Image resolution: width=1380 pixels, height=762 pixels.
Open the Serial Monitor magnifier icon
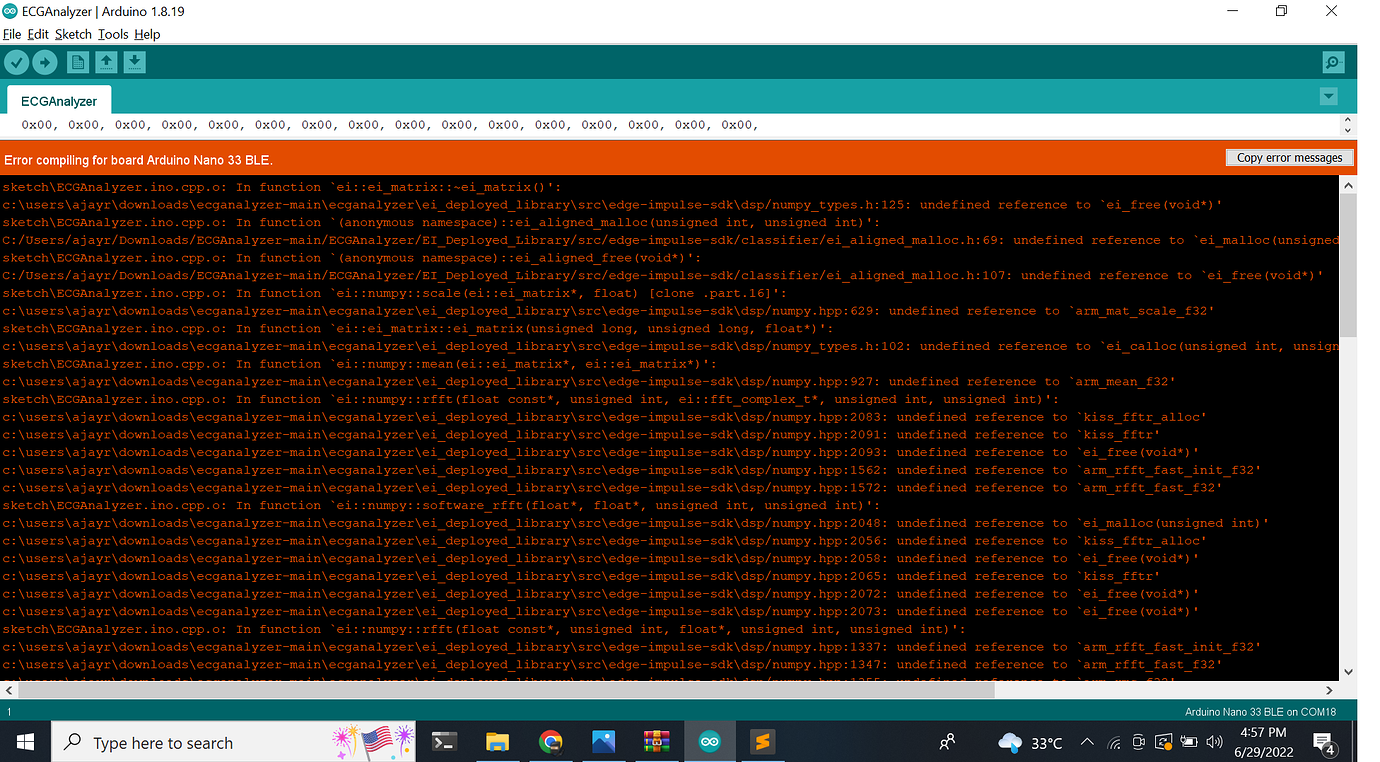tap(1333, 63)
